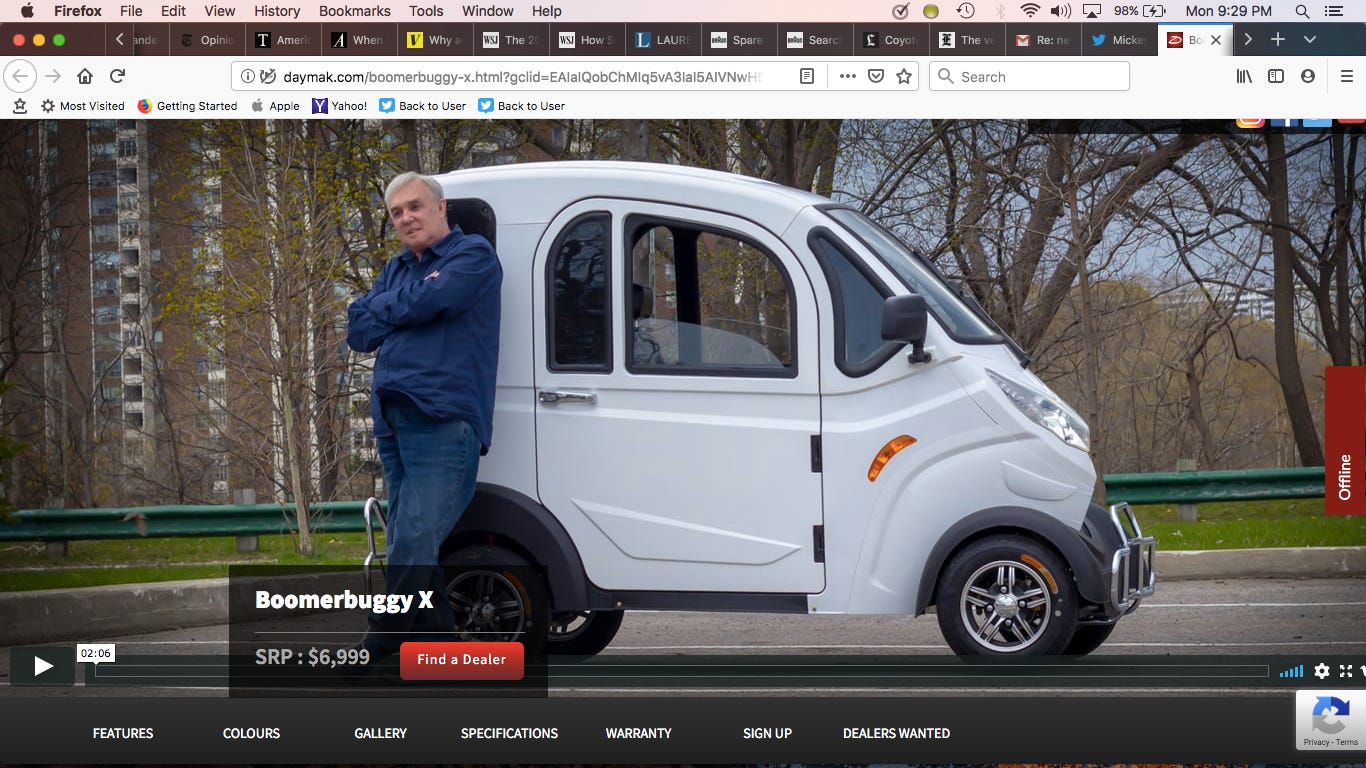Open the Tools menu
Viewport: 1366px width, 768px height.
[x=426, y=11]
